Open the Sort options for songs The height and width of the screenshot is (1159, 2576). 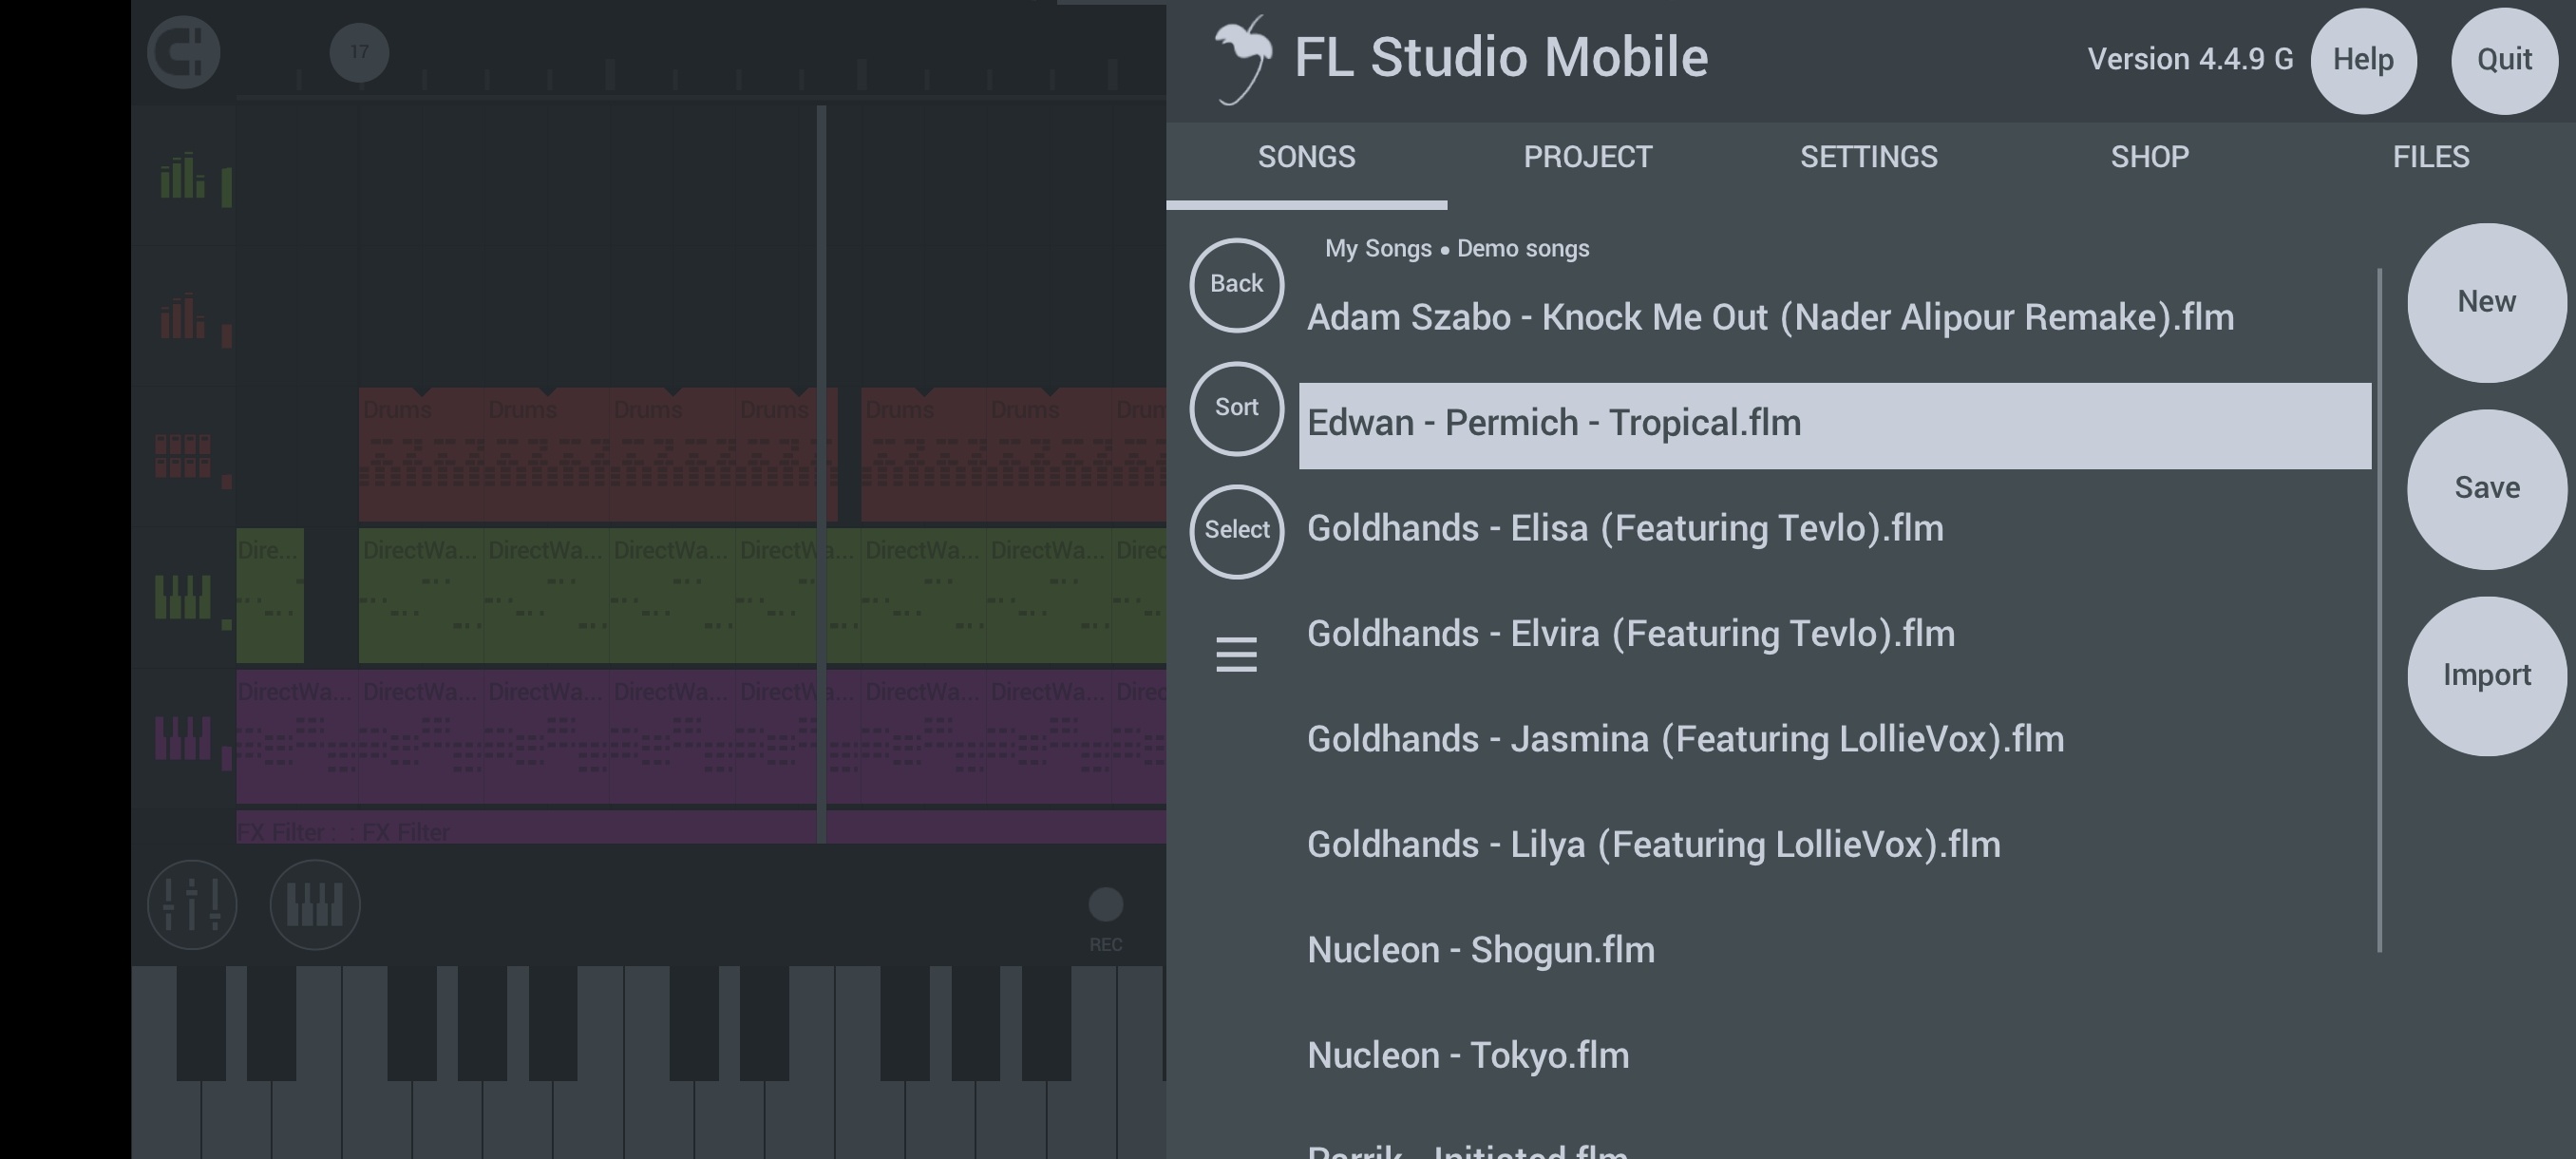1236,408
